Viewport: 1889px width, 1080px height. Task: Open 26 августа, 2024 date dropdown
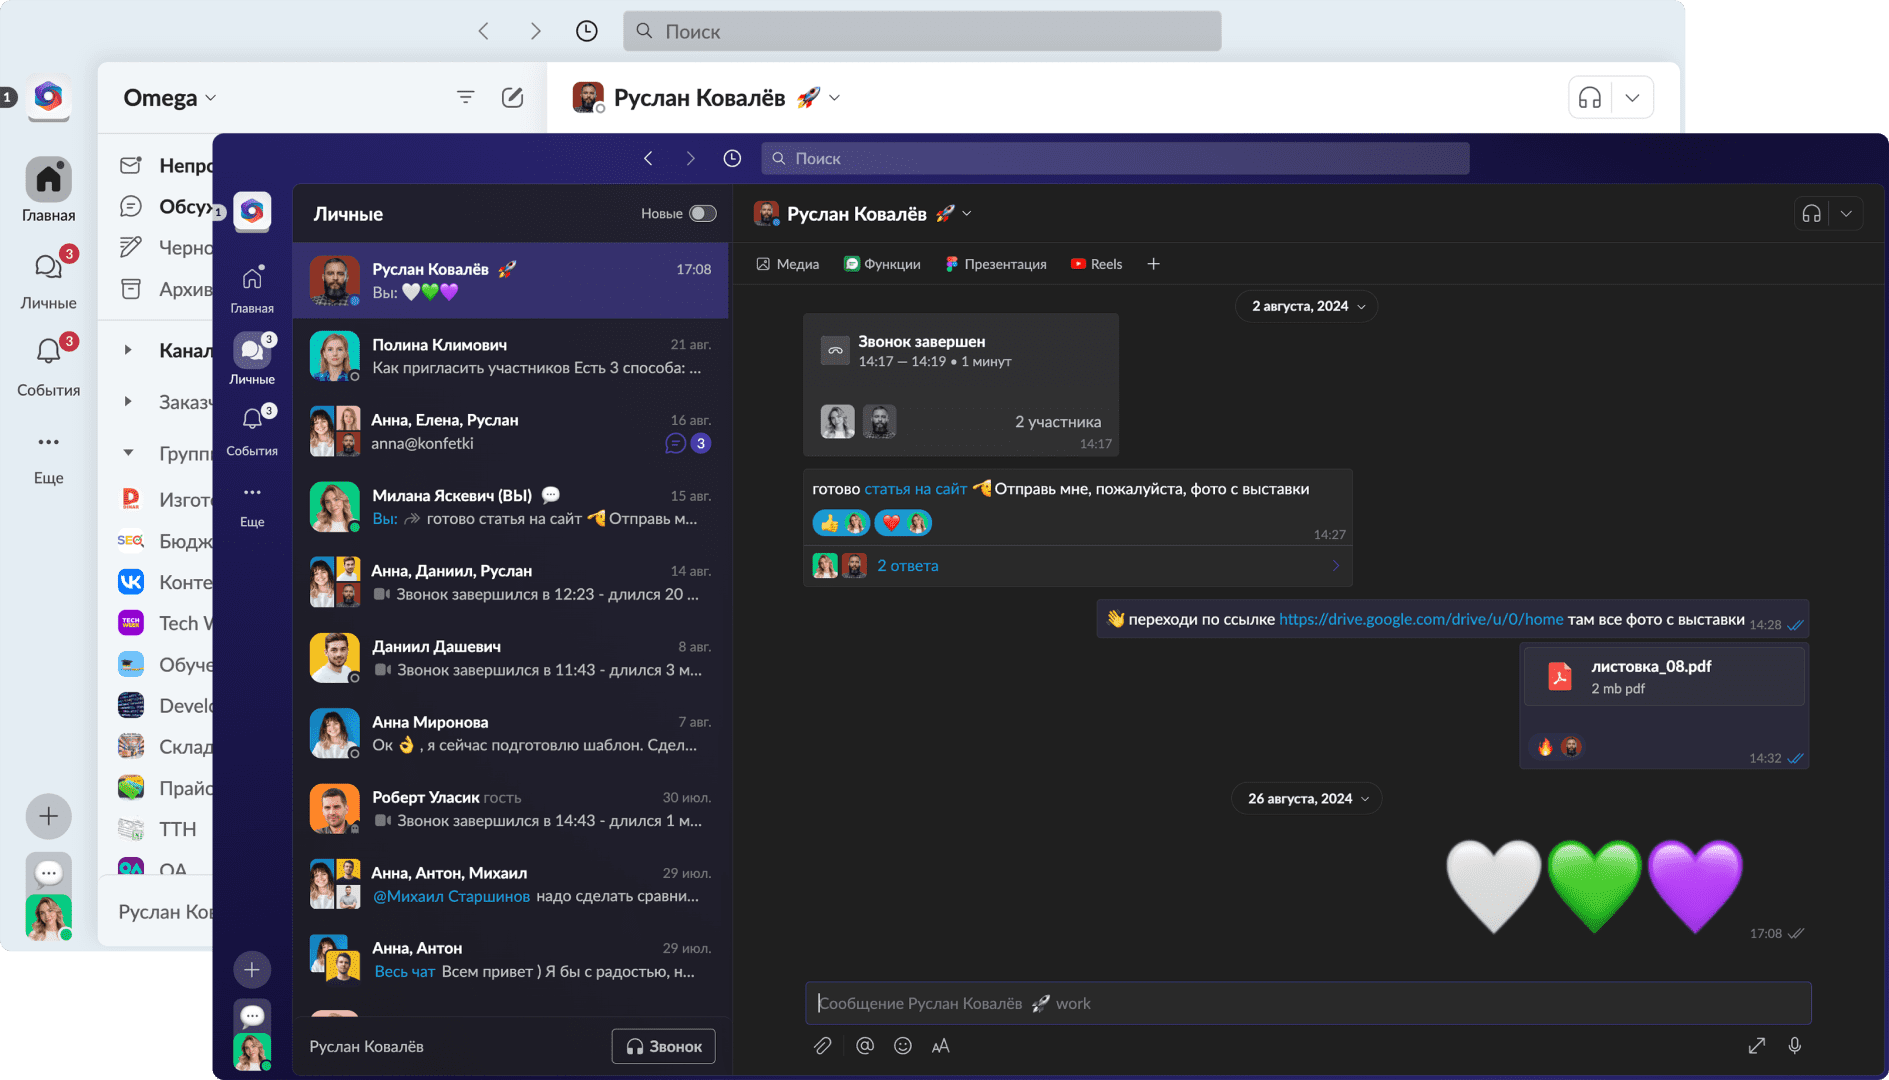1307,798
